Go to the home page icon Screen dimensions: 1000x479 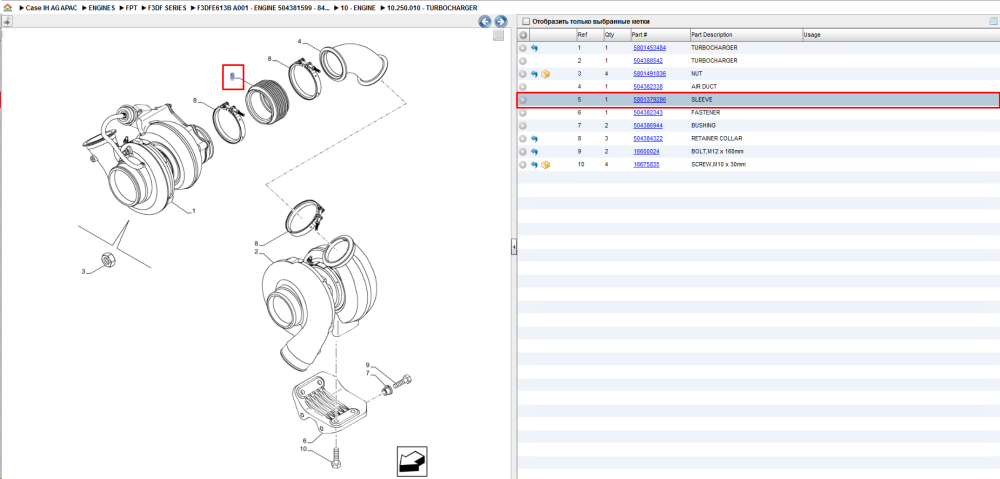point(8,8)
